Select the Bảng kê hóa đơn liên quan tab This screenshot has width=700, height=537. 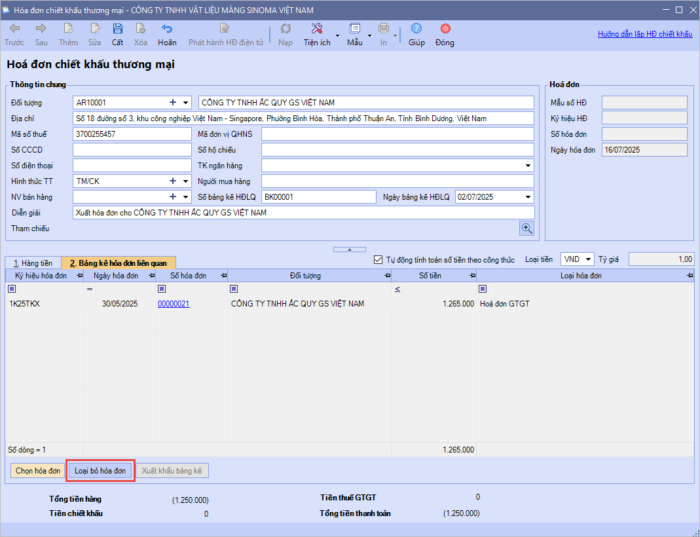click(x=118, y=262)
